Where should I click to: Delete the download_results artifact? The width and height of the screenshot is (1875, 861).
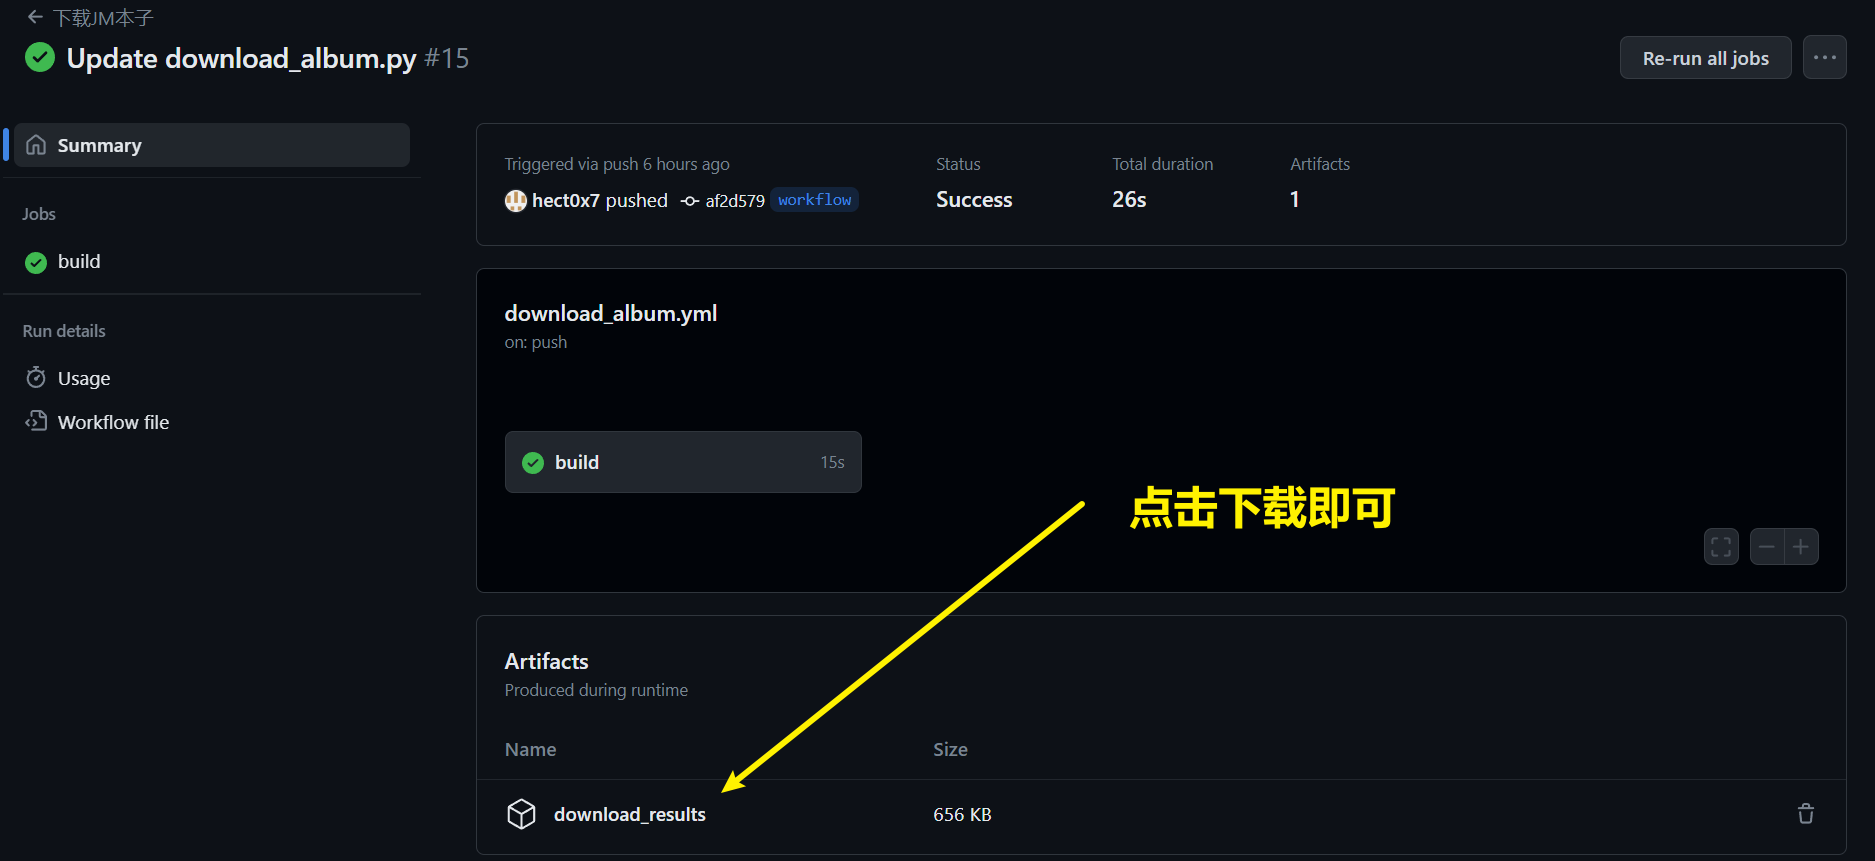tap(1805, 814)
